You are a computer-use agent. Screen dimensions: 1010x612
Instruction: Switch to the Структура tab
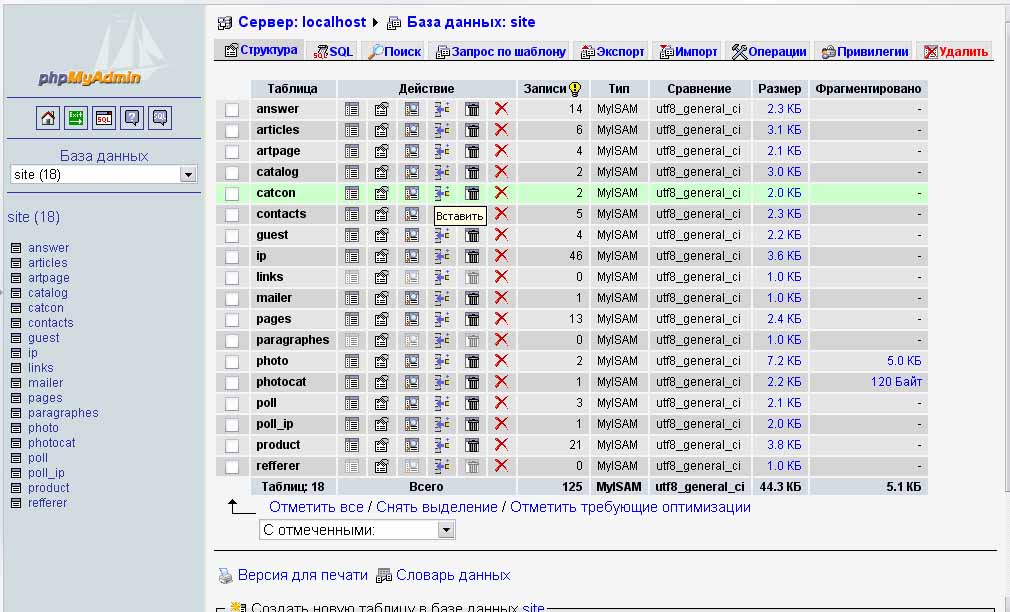coord(261,50)
